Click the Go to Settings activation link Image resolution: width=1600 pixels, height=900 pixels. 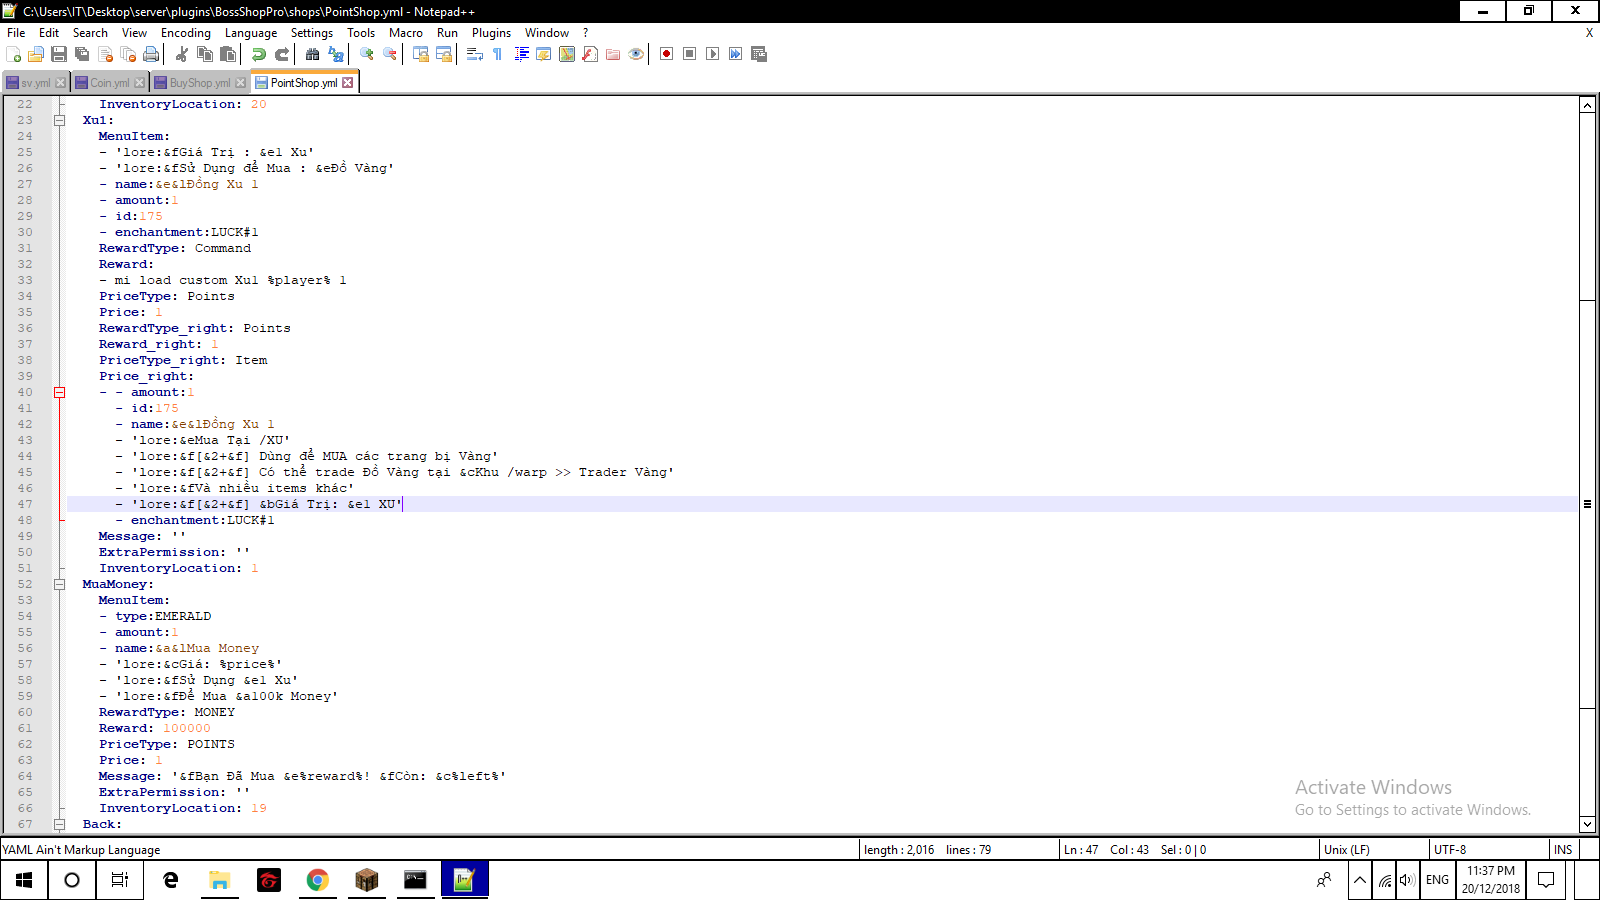[x=1412, y=810]
